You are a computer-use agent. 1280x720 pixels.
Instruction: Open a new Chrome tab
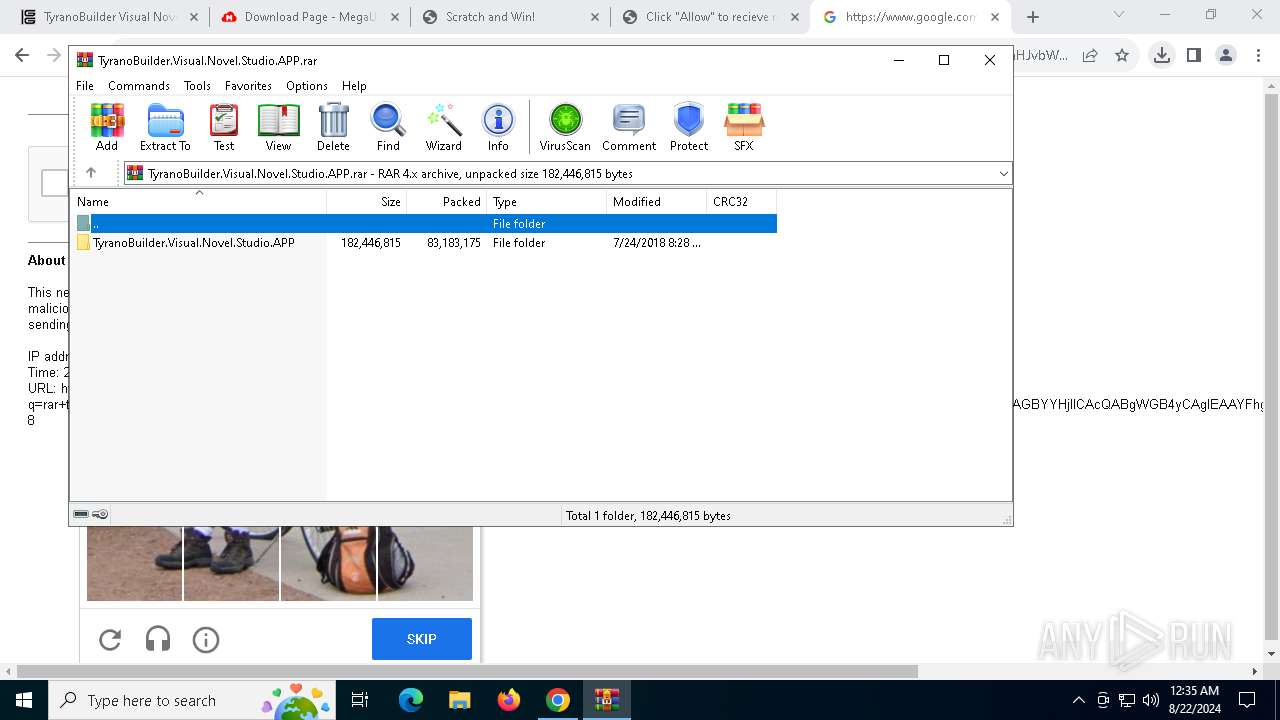click(1033, 17)
